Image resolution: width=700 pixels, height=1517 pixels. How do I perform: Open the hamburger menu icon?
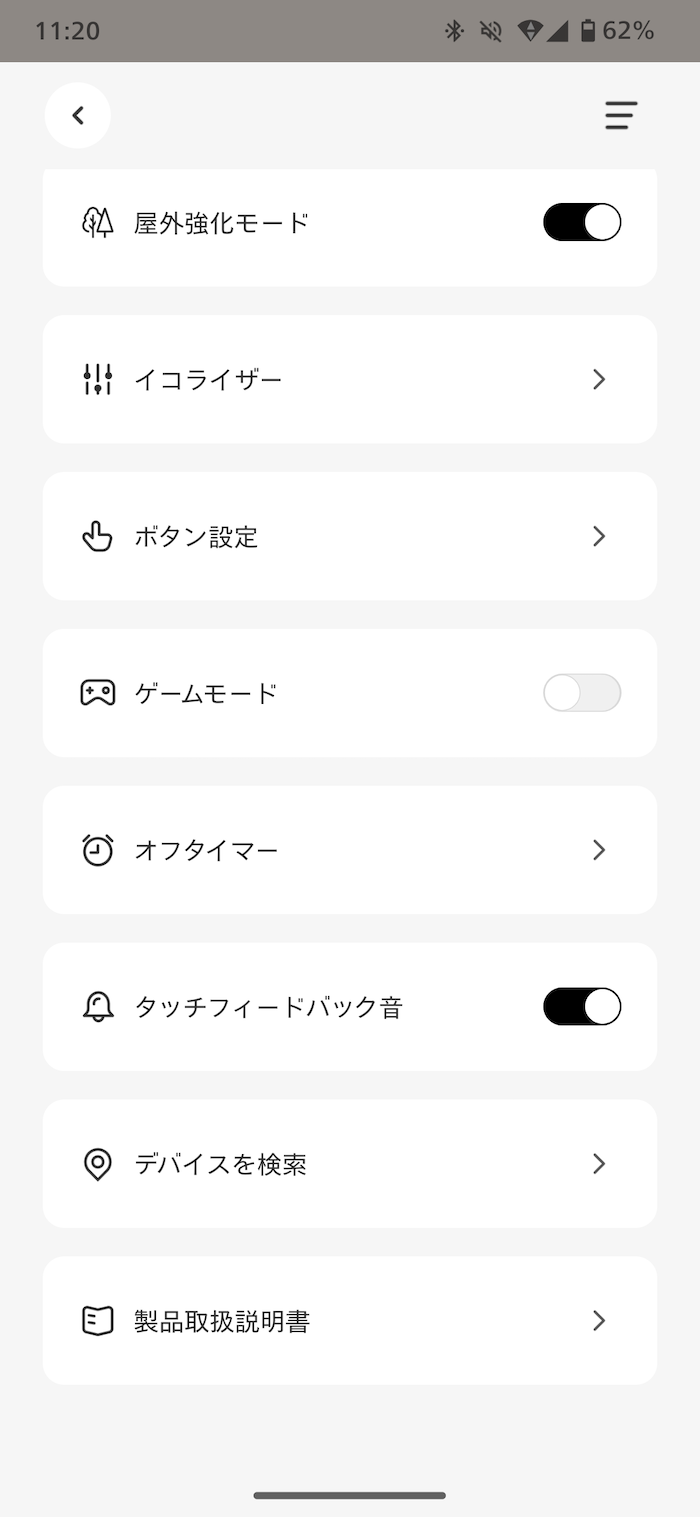click(x=620, y=116)
